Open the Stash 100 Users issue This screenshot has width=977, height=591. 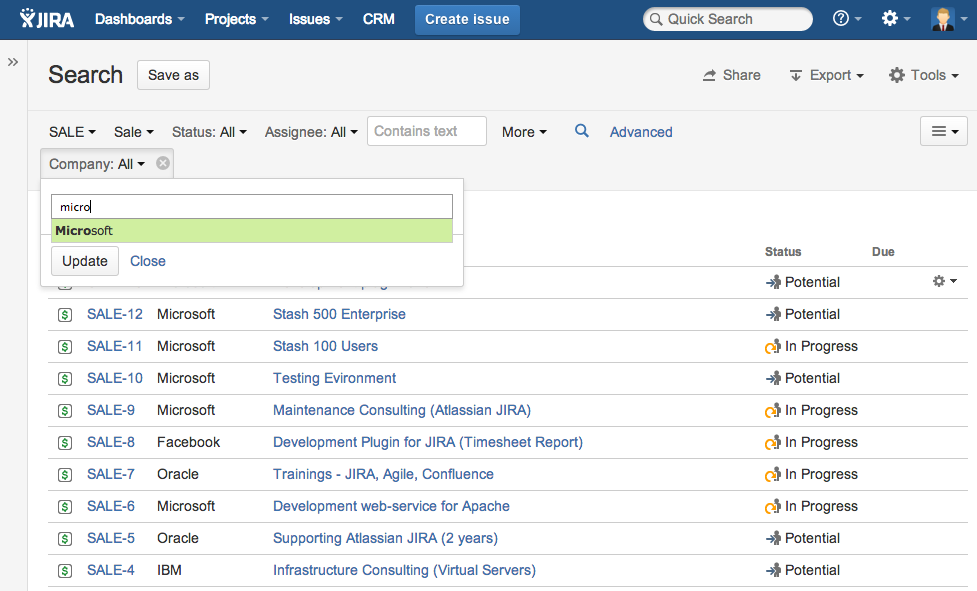(x=325, y=346)
